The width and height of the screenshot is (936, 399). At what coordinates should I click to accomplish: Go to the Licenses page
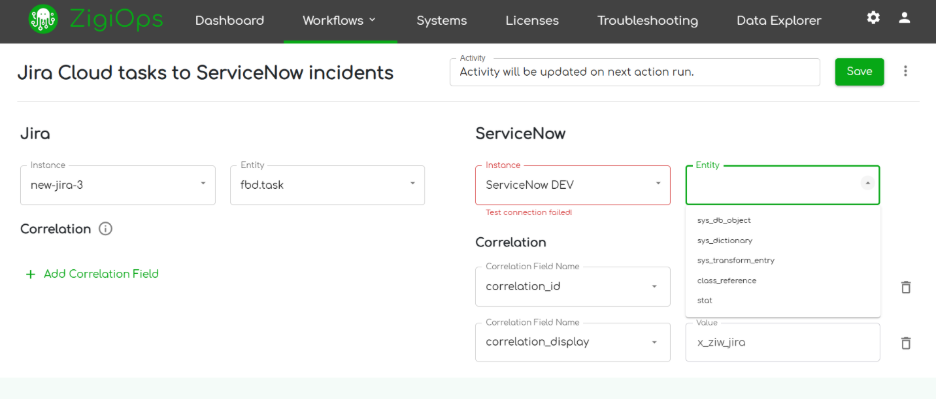pyautogui.click(x=532, y=20)
